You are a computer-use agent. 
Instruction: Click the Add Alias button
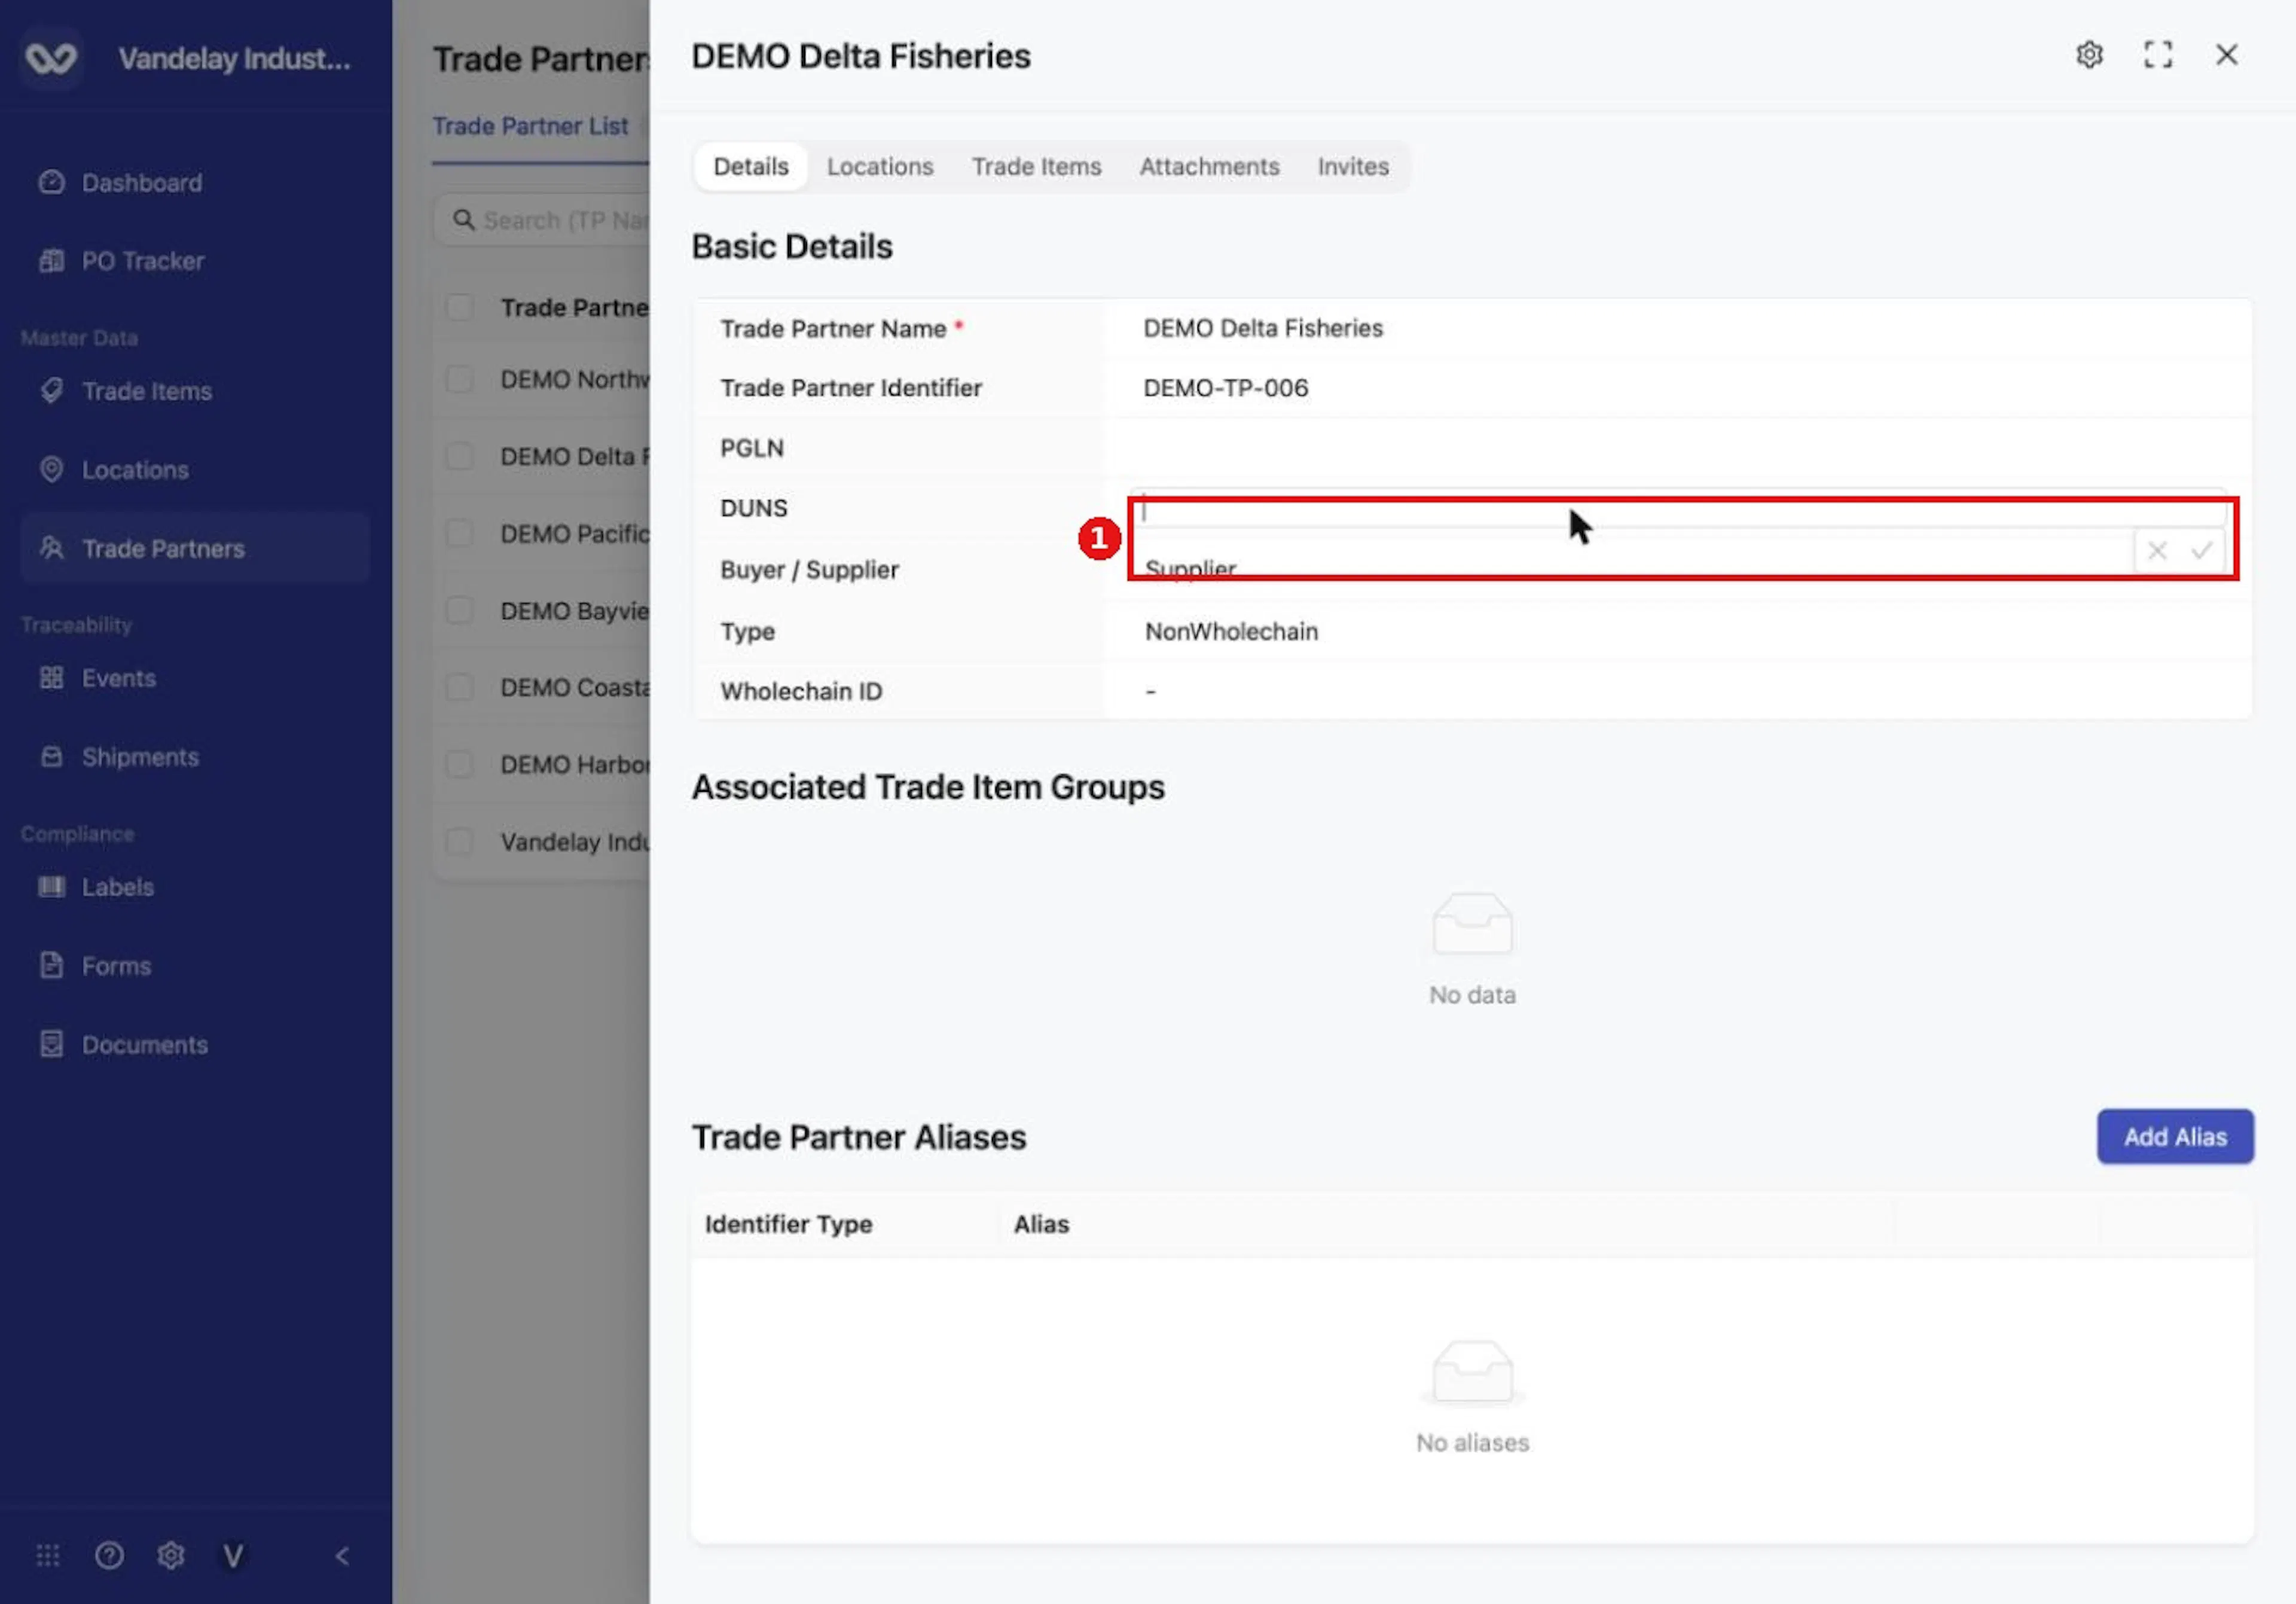(2175, 1137)
